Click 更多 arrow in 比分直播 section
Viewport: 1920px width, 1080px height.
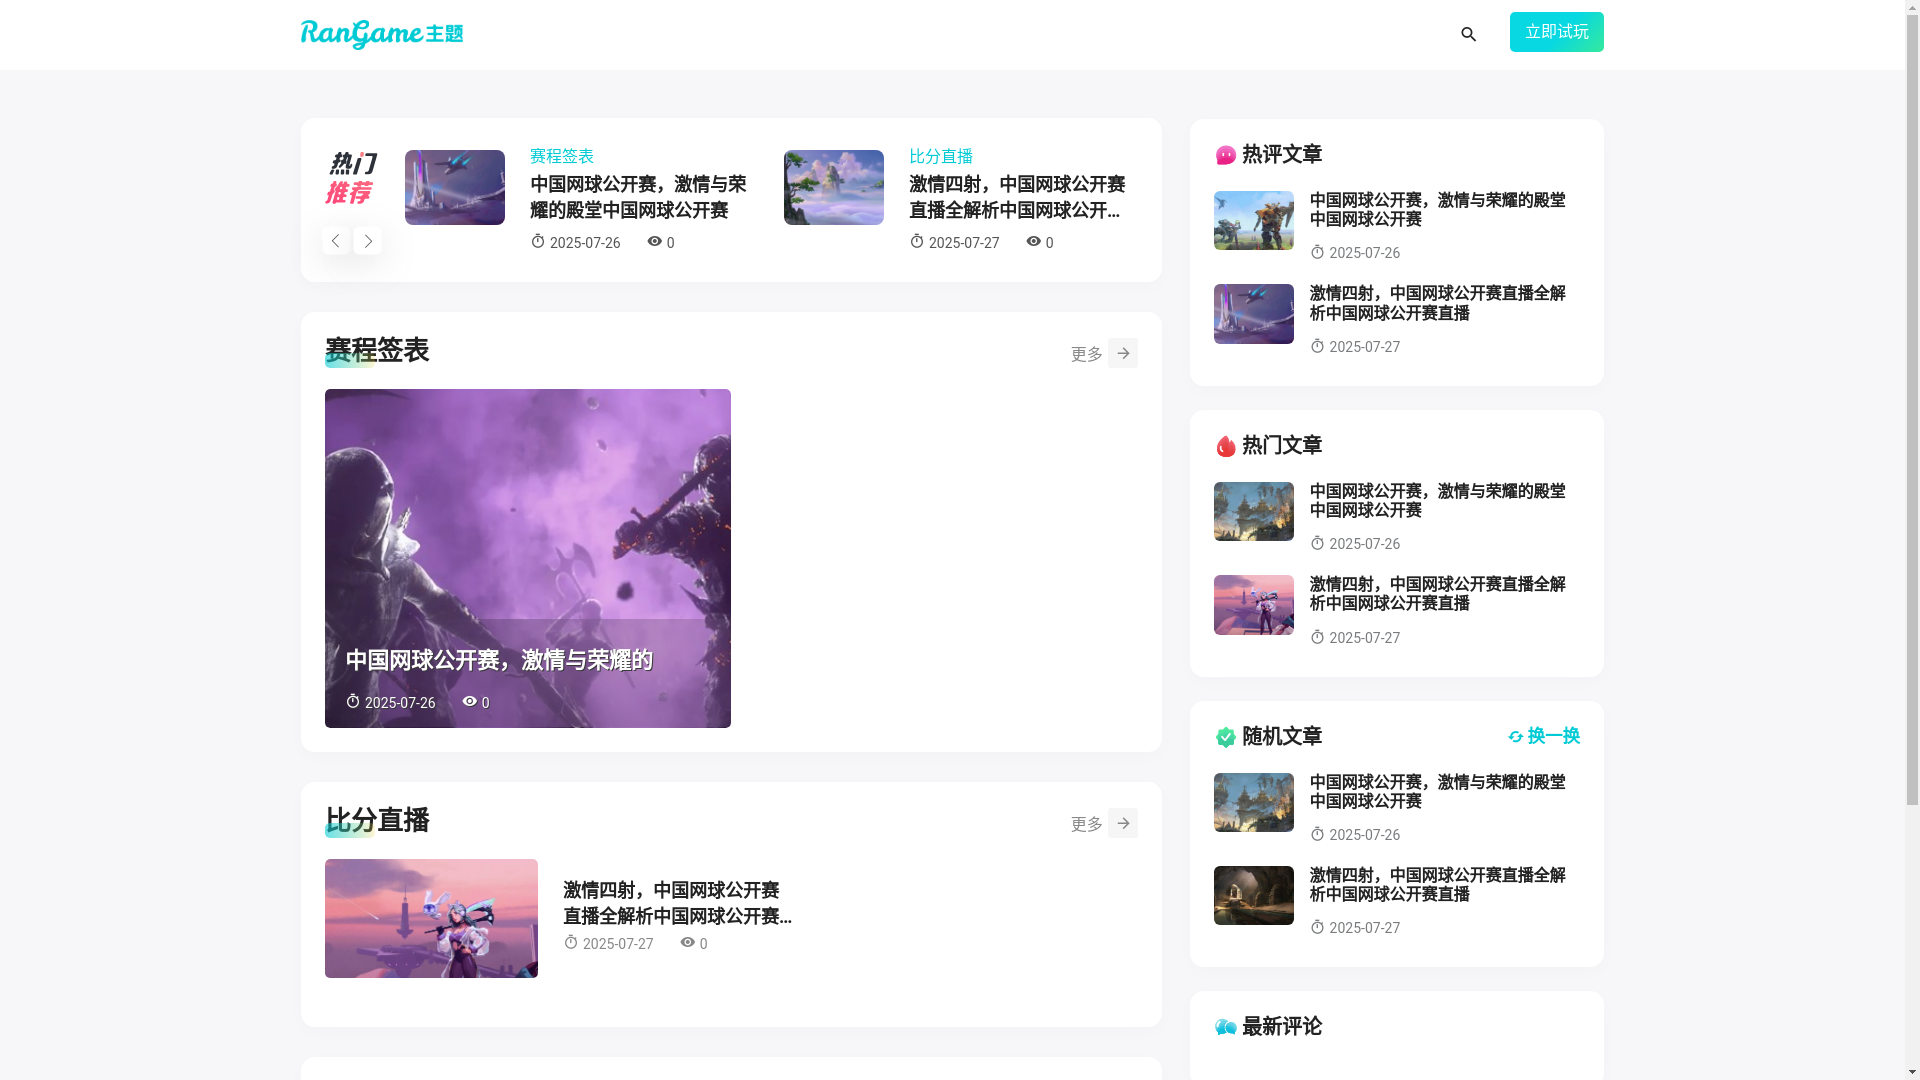(1122, 823)
